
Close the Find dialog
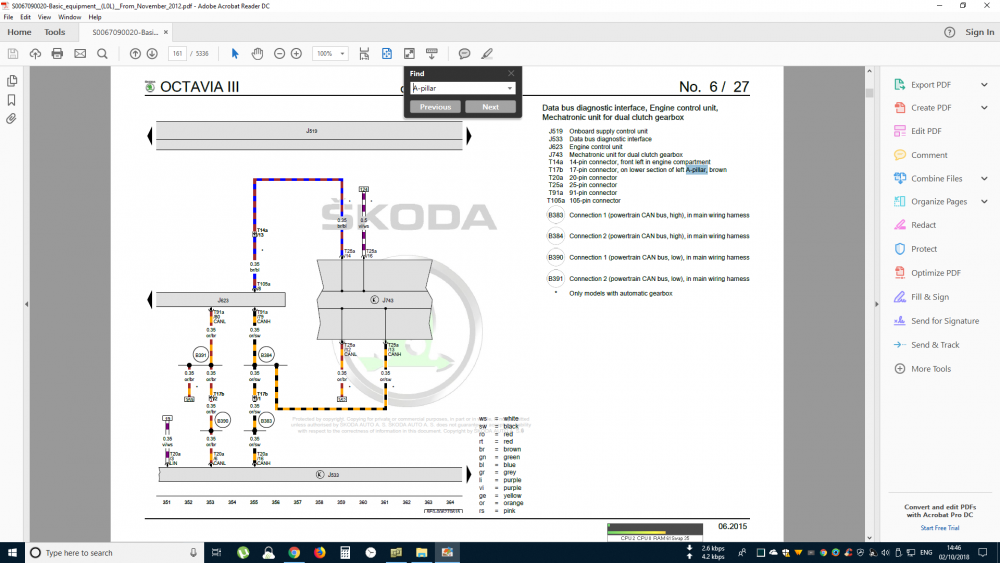[511, 73]
